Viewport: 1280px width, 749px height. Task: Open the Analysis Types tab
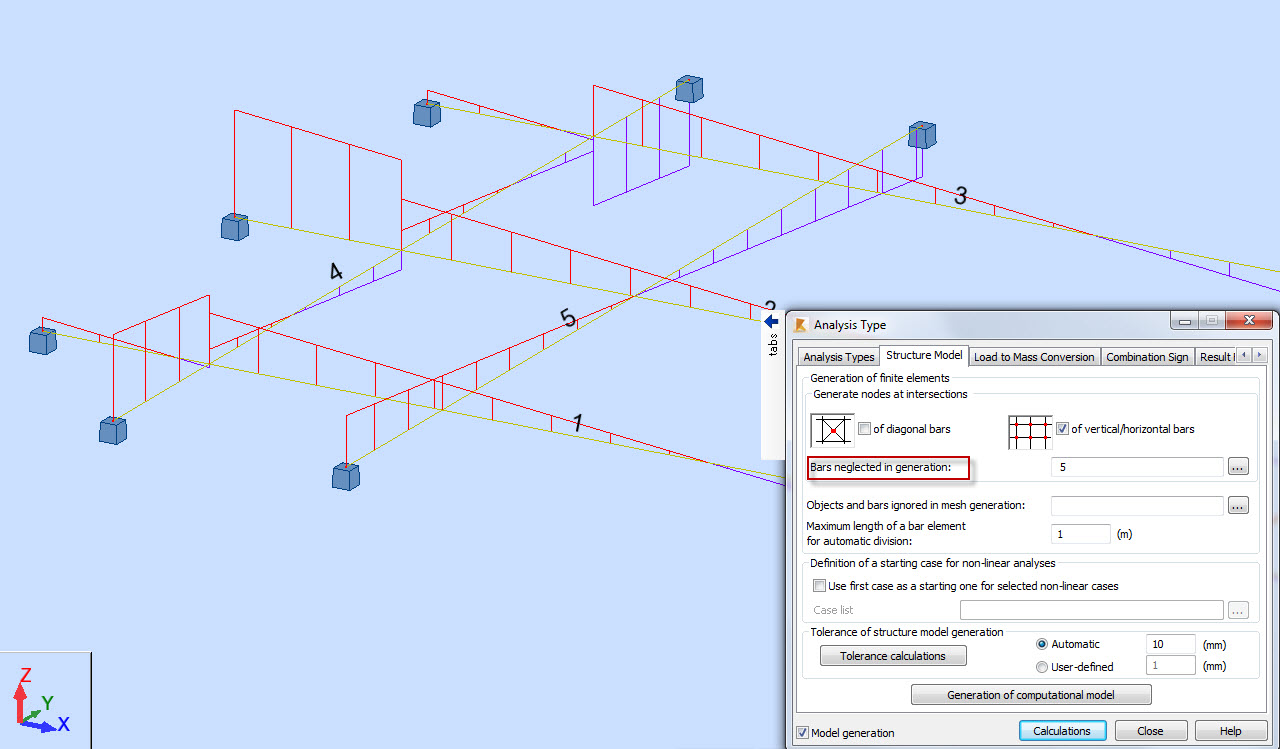pyautogui.click(x=839, y=357)
